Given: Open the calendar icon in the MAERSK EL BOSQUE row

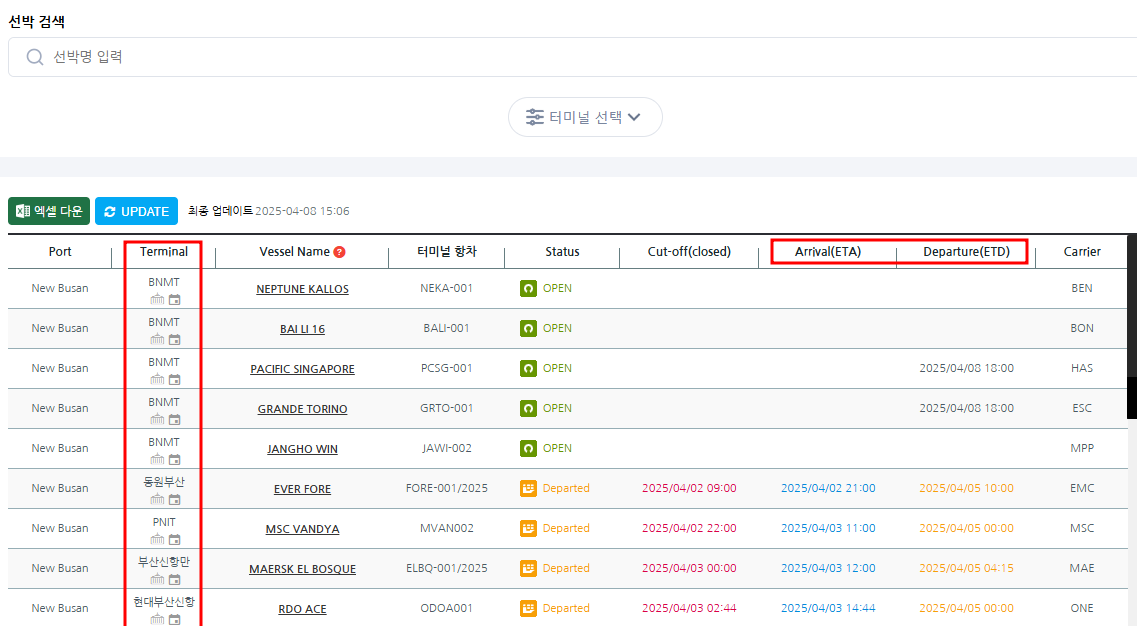Looking at the screenshot, I should (175, 579).
